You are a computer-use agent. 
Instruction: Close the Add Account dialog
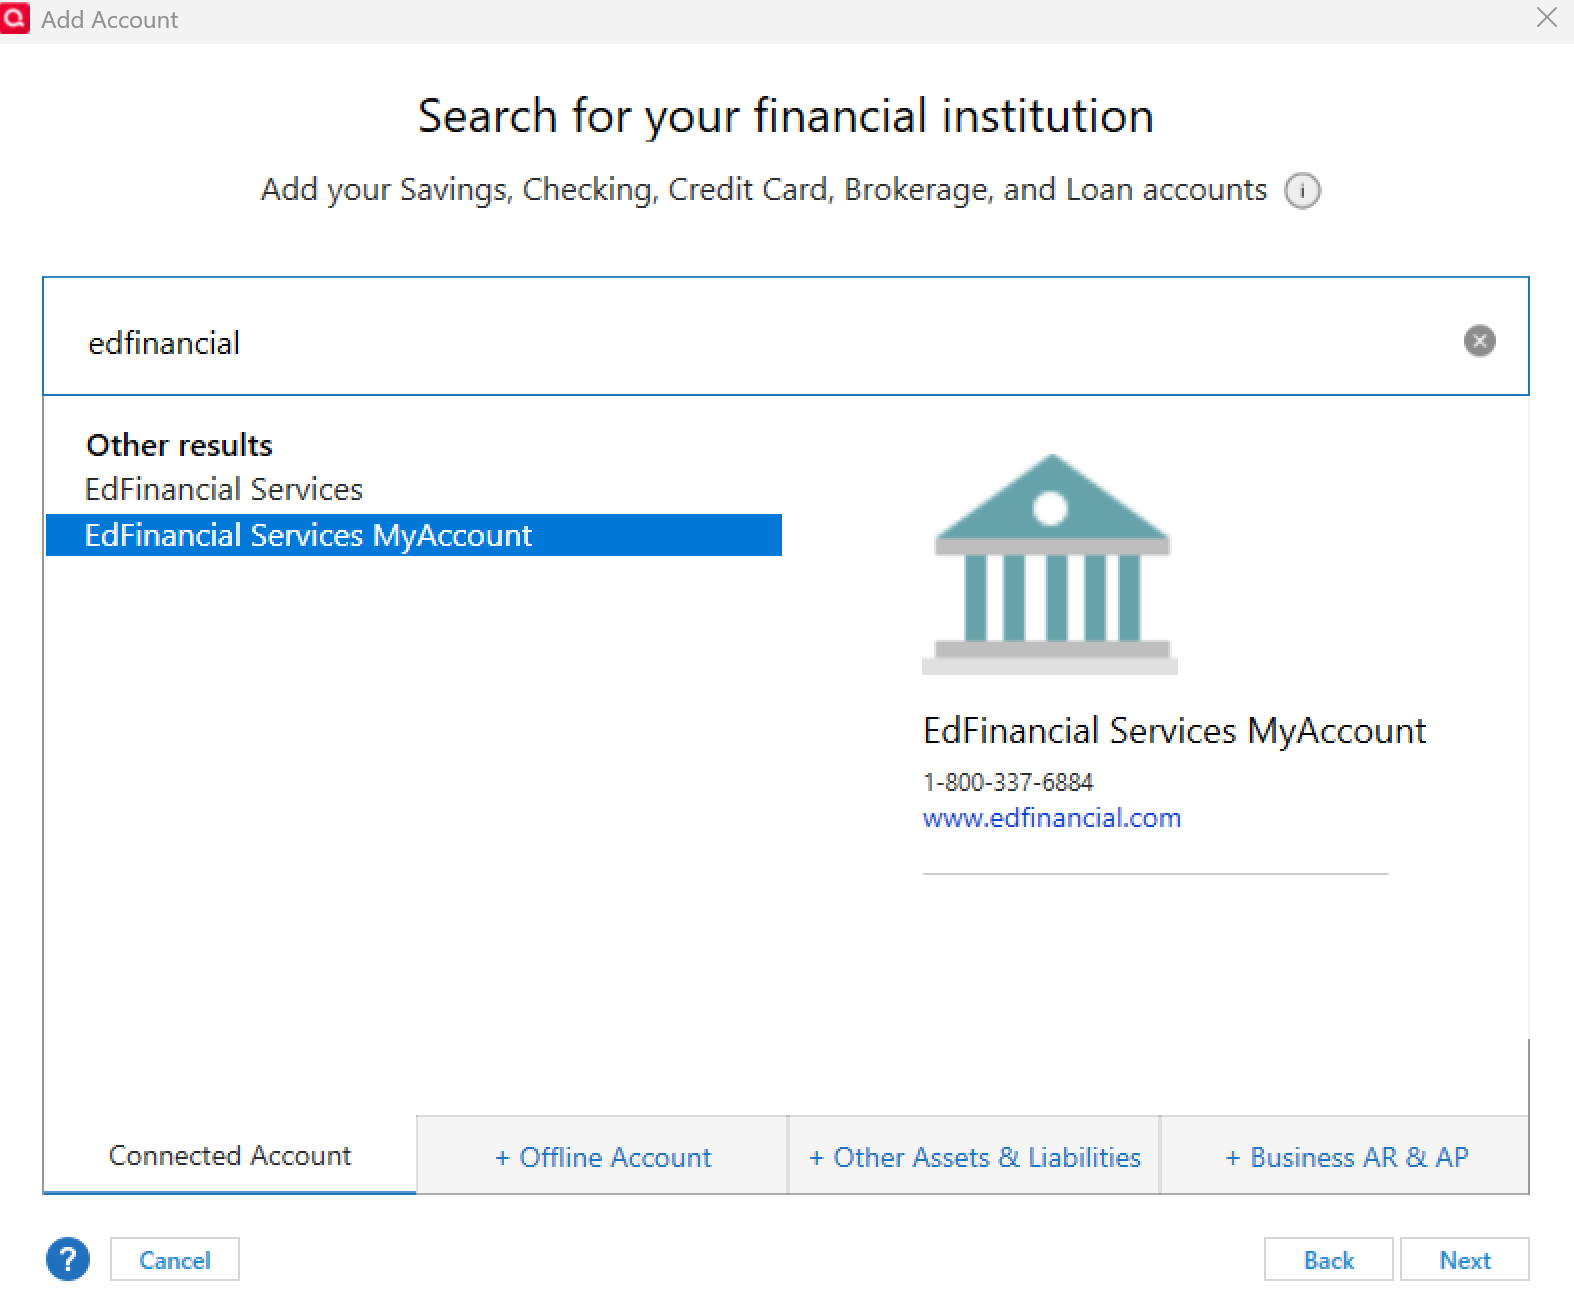1546,18
